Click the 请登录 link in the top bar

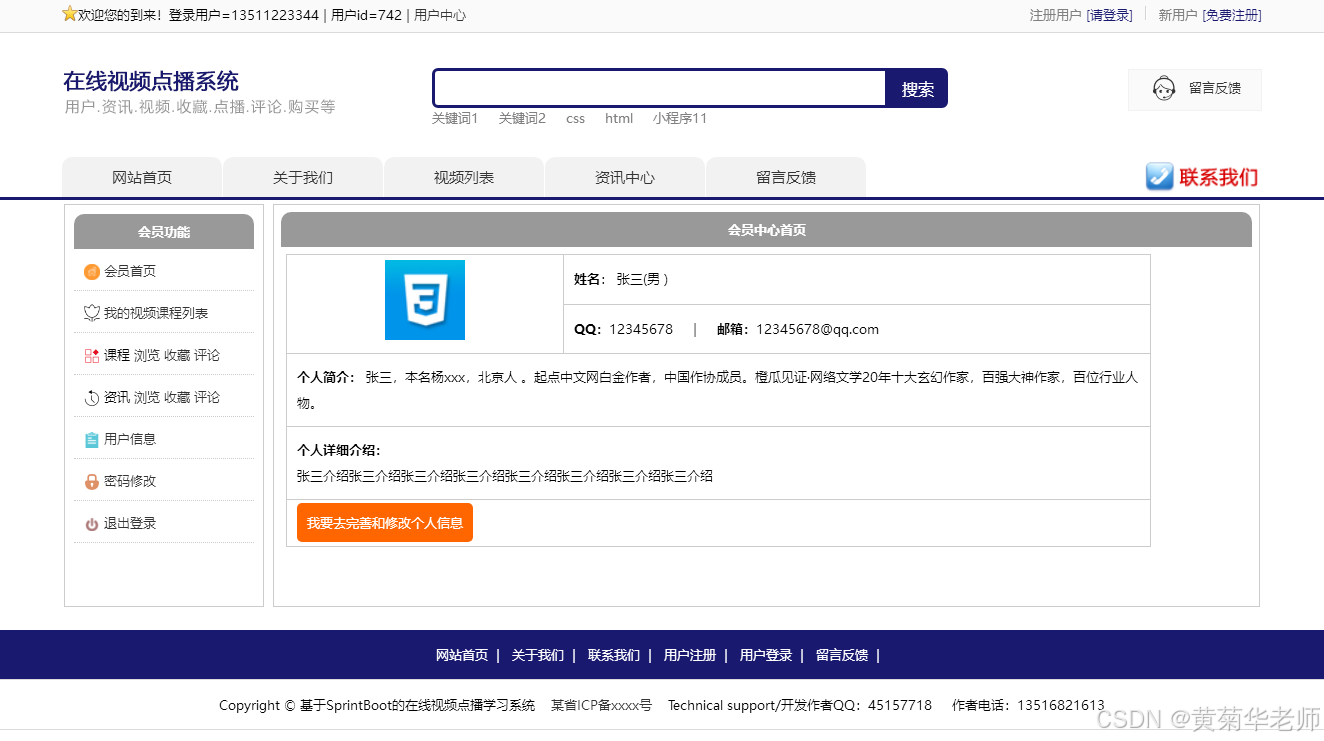tap(1110, 15)
